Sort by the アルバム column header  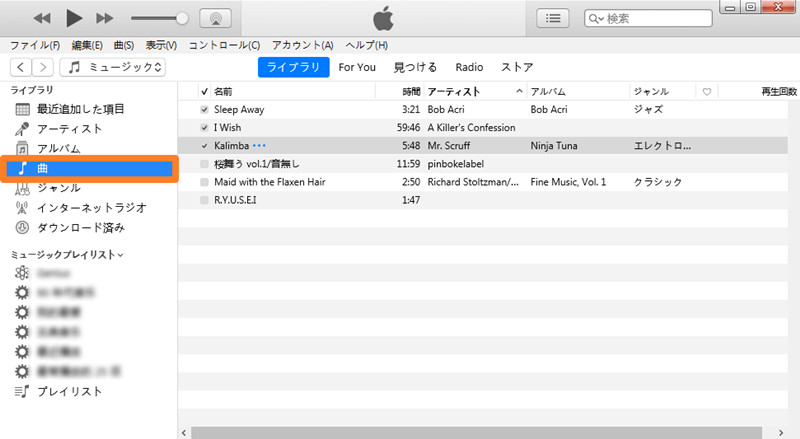coord(547,91)
